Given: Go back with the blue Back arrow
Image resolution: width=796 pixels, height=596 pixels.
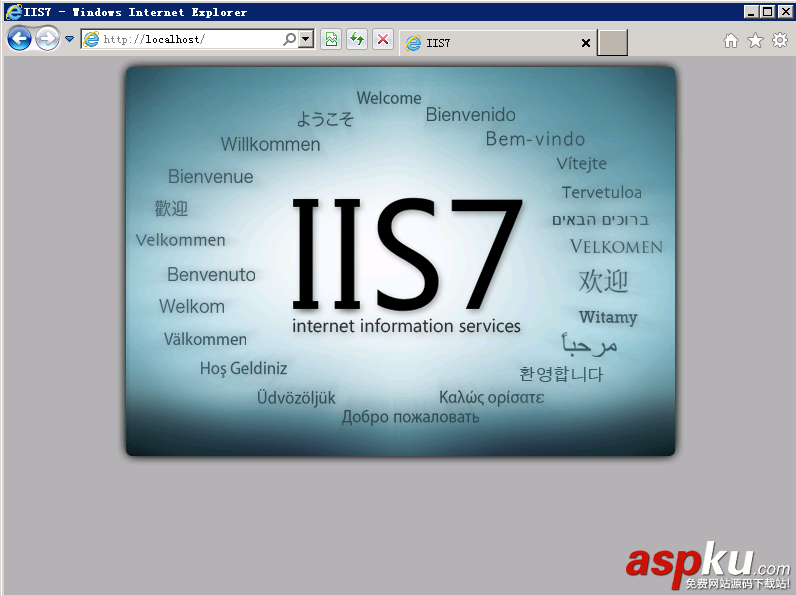Looking at the screenshot, I should point(19,39).
